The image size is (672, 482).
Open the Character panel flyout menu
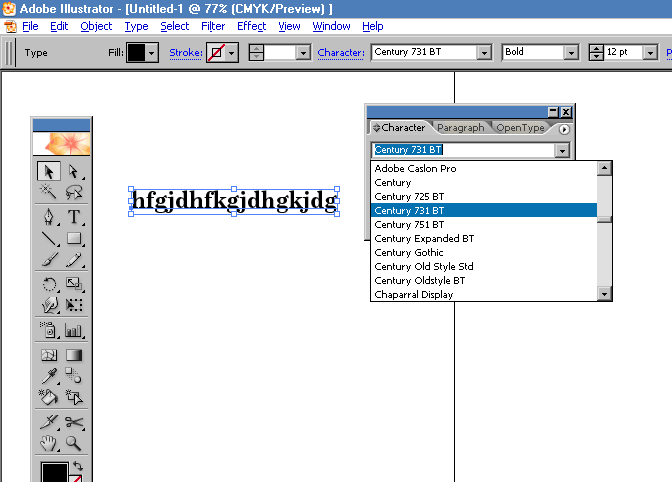tap(564, 129)
